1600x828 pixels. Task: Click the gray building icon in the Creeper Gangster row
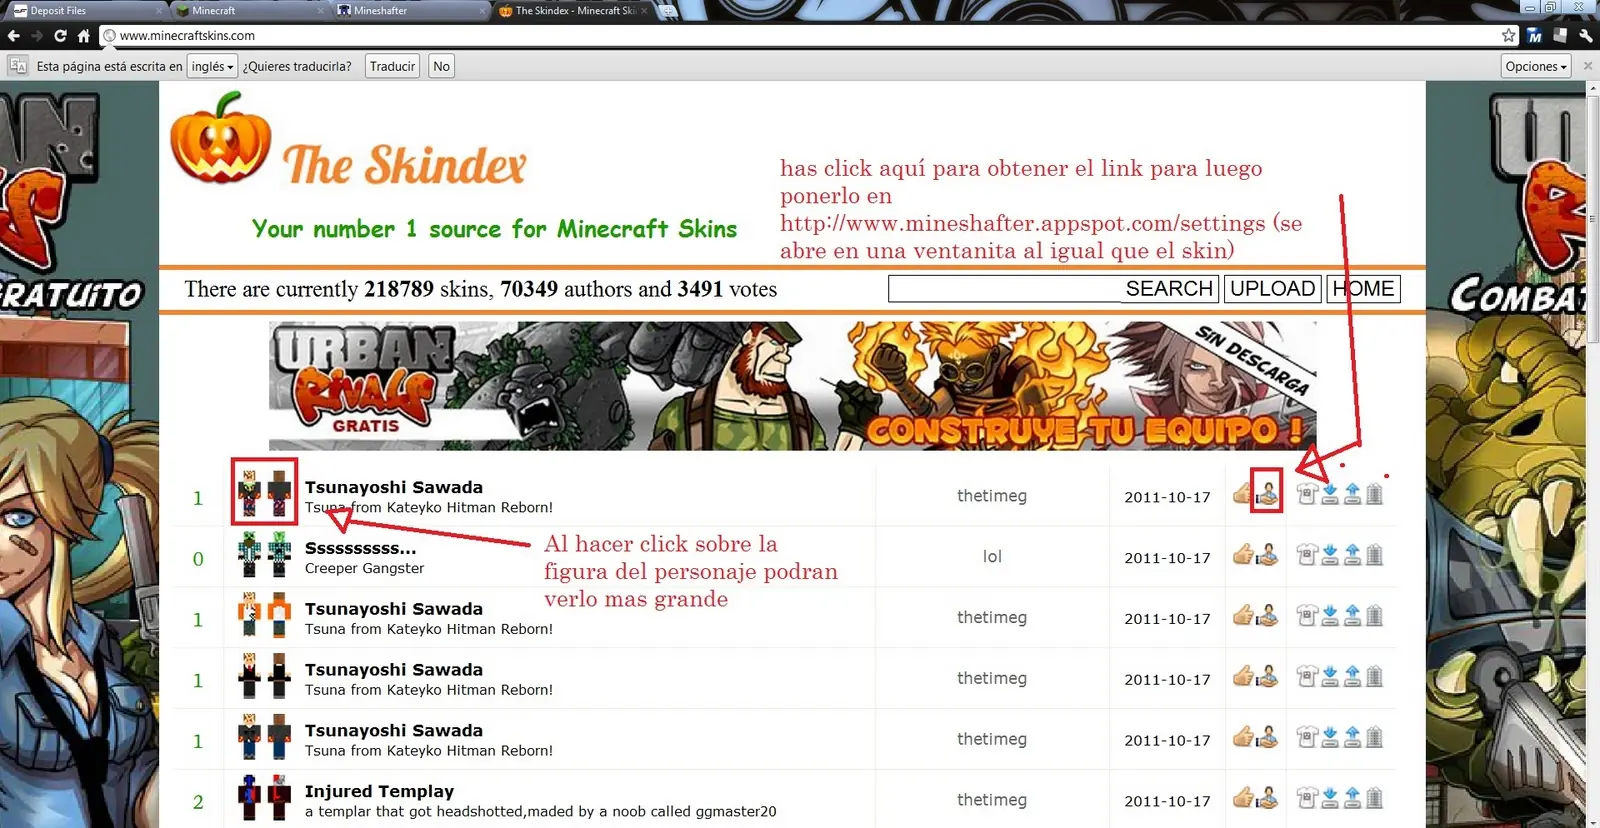1375,555
